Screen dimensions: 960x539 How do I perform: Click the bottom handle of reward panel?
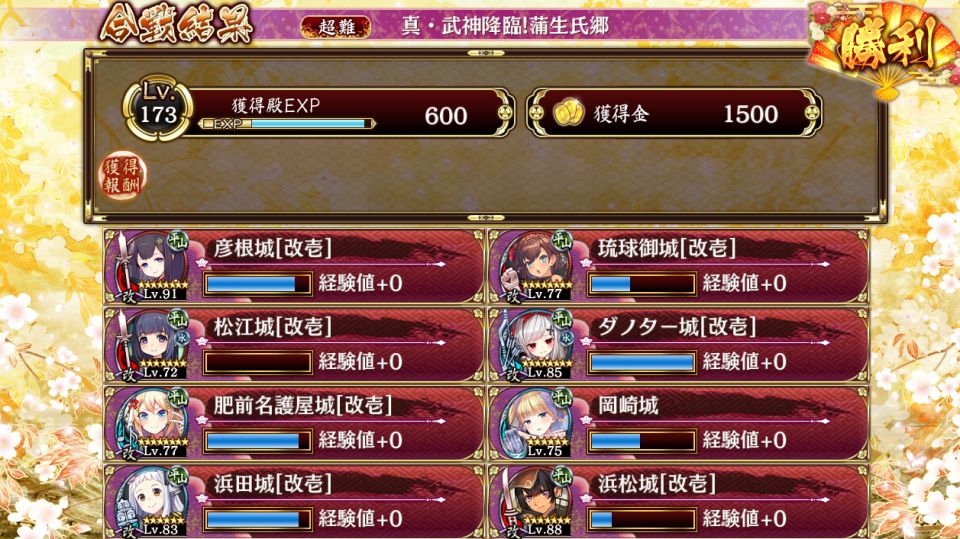[x=486, y=217]
